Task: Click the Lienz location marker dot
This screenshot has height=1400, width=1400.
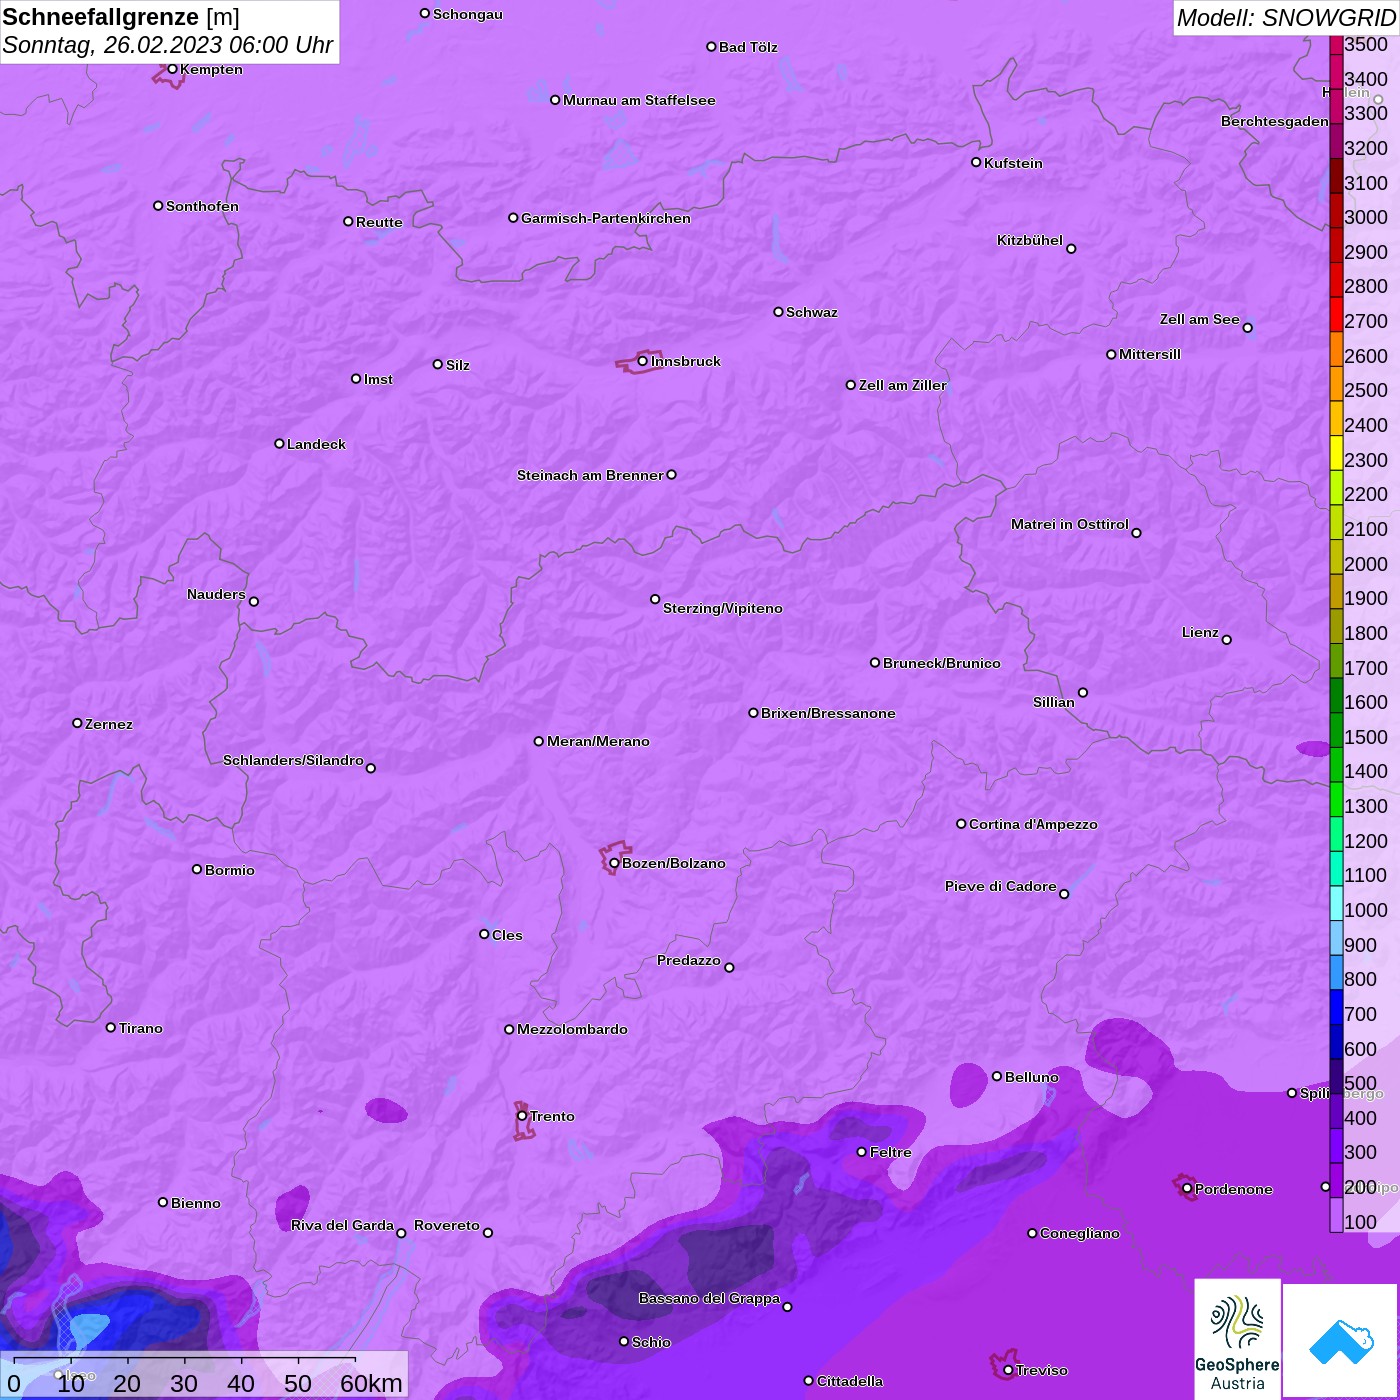Action: 1227,640
